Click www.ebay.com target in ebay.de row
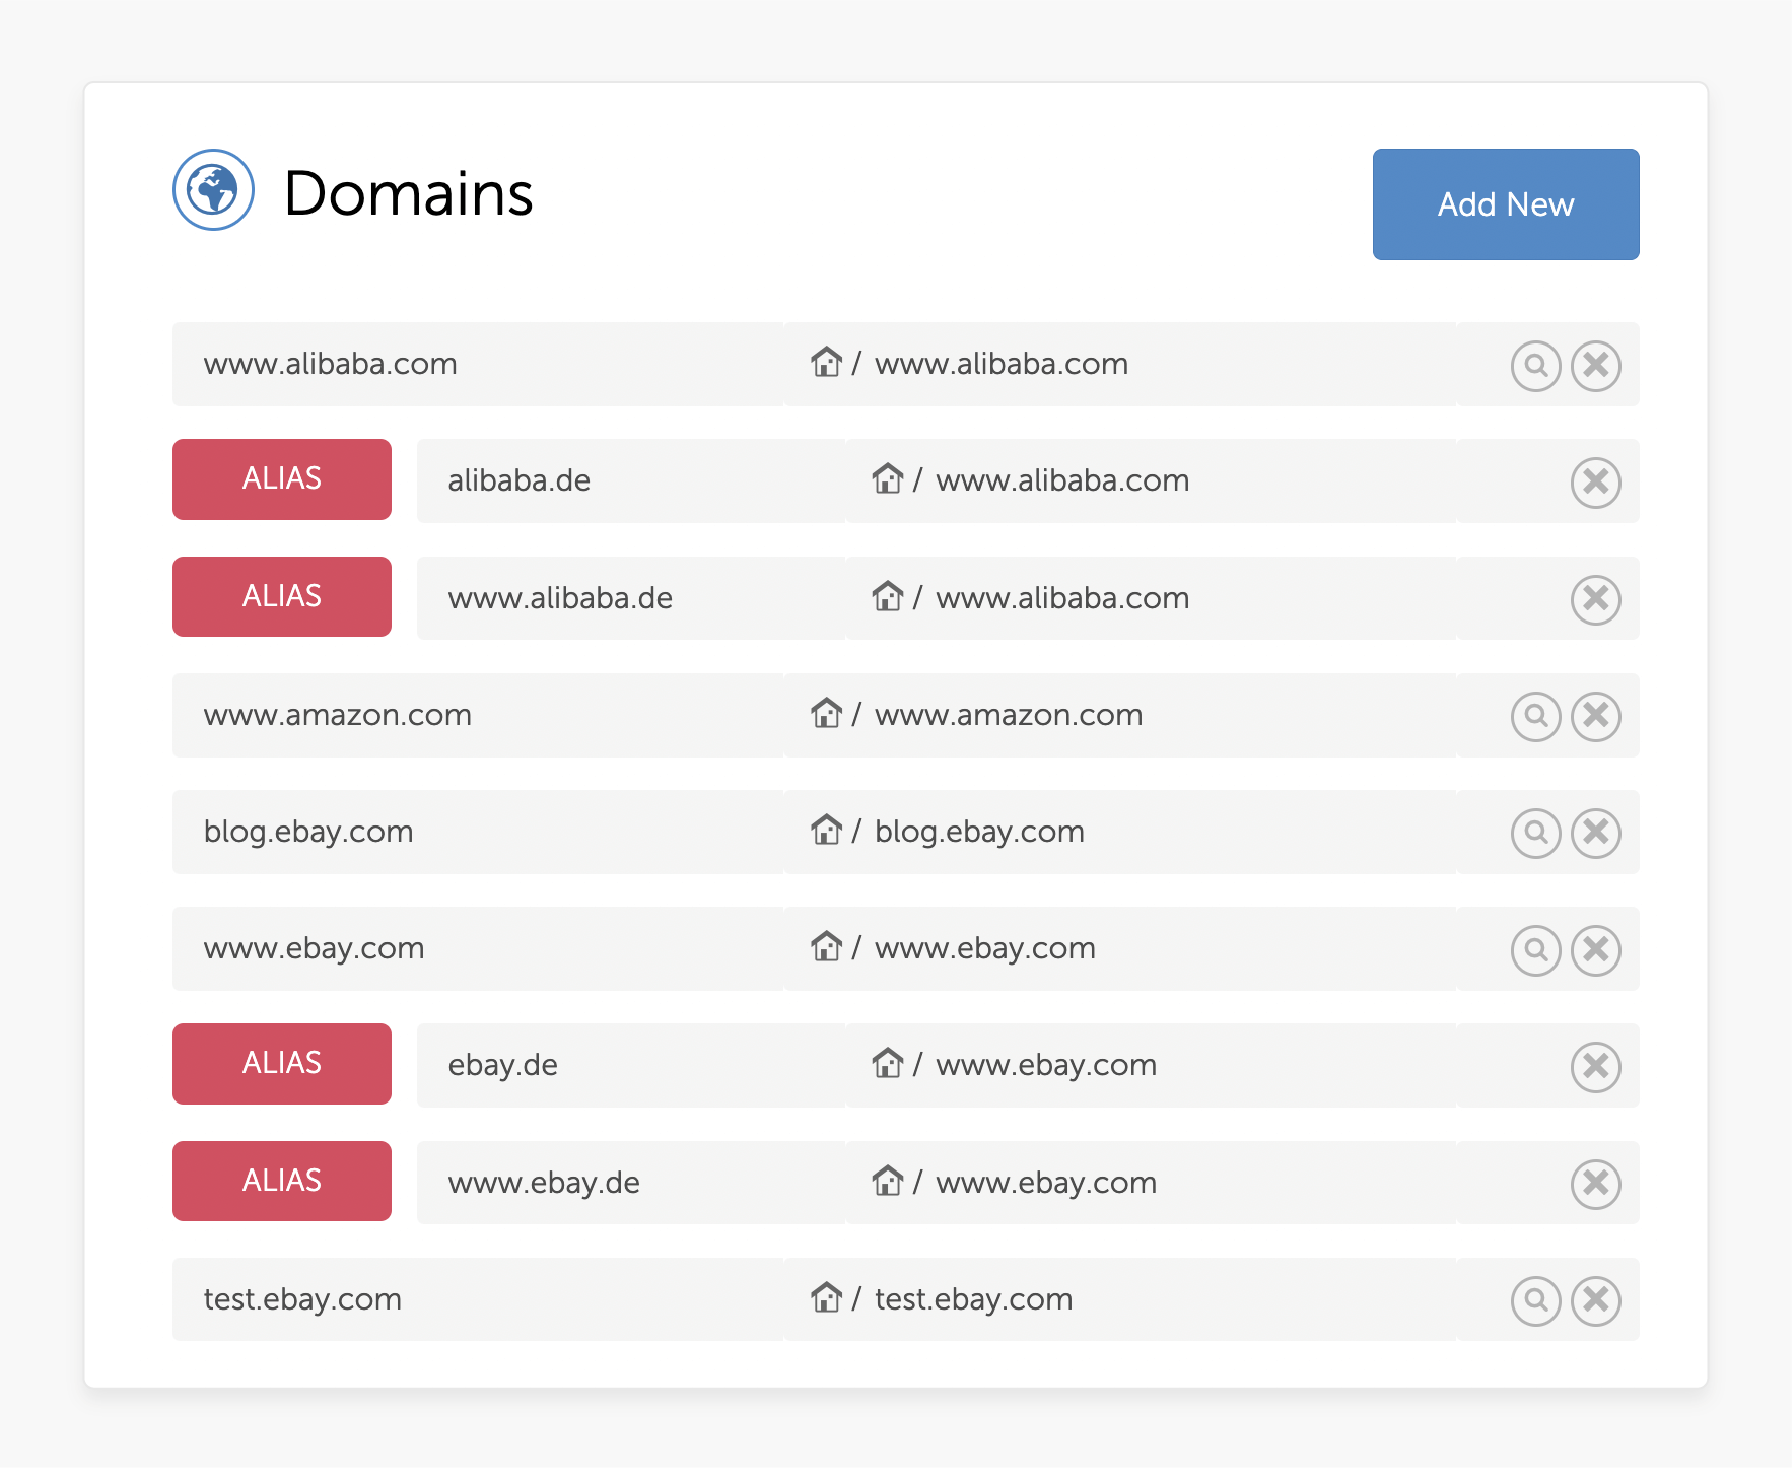Image resolution: width=1792 pixels, height=1468 pixels. coord(1047,1065)
